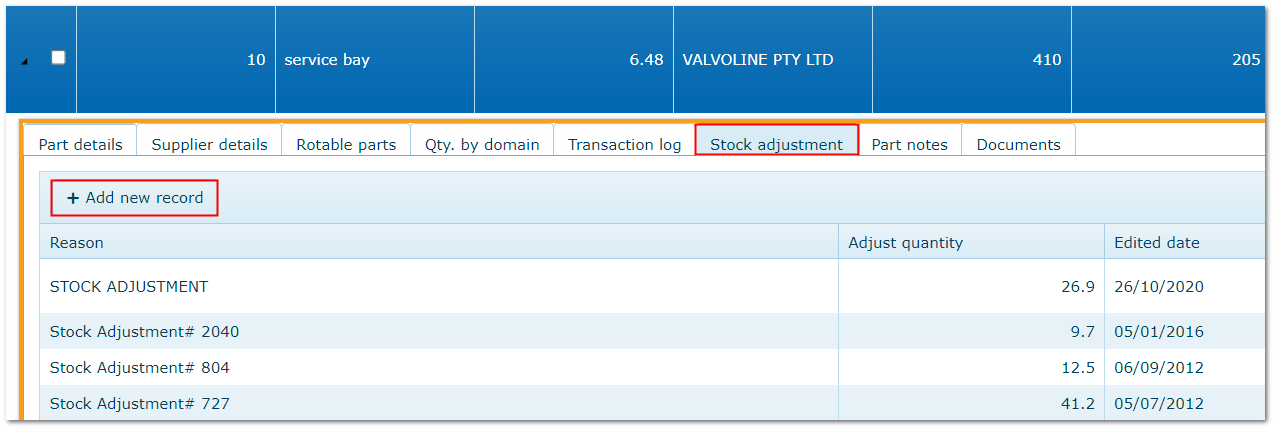This screenshot has width=1275, height=430.
Task: Click the plus icon beside Add new record
Action: (73, 198)
